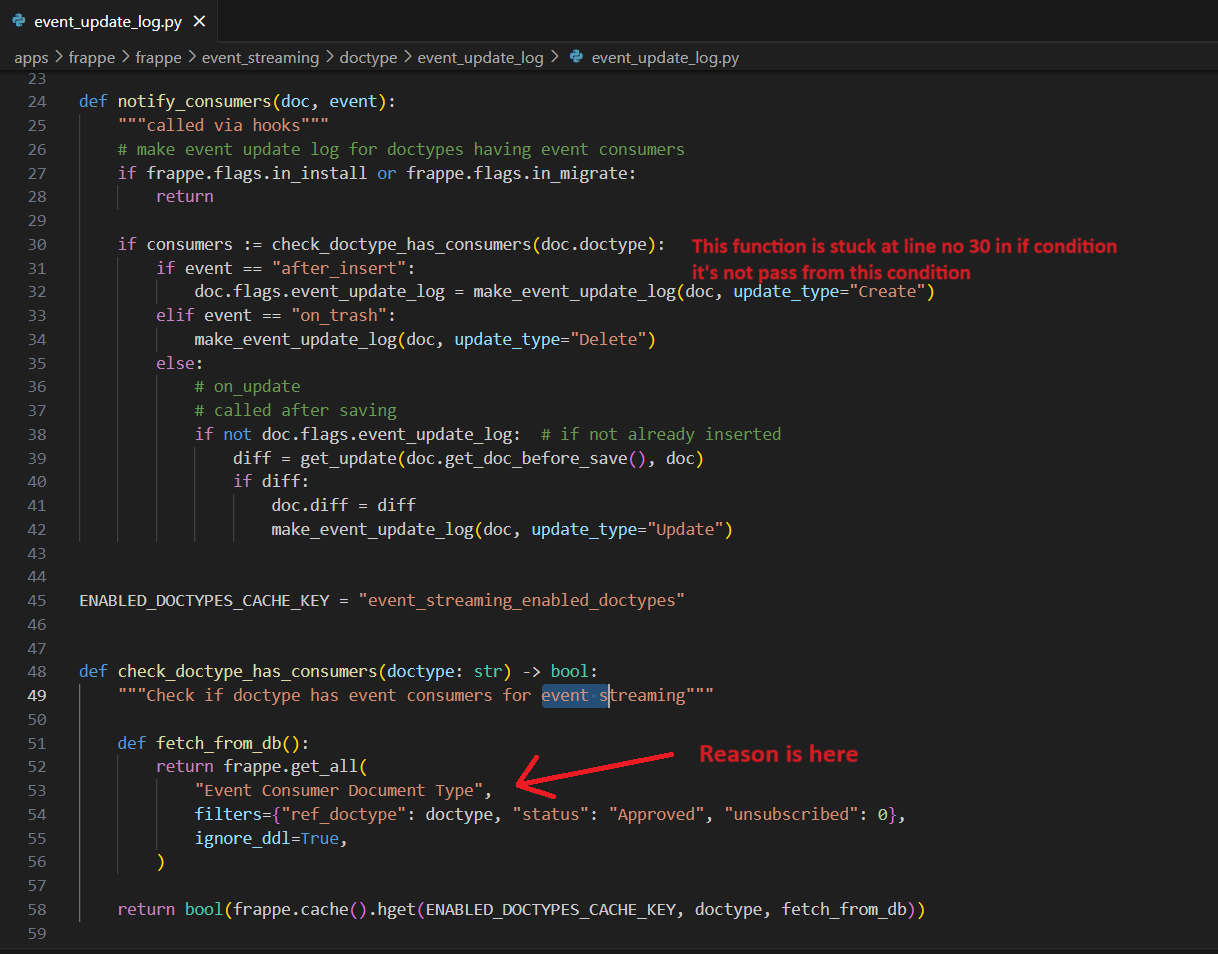This screenshot has height=954, width=1218.
Task: Click line number 30 in the gutter
Action: pos(37,244)
